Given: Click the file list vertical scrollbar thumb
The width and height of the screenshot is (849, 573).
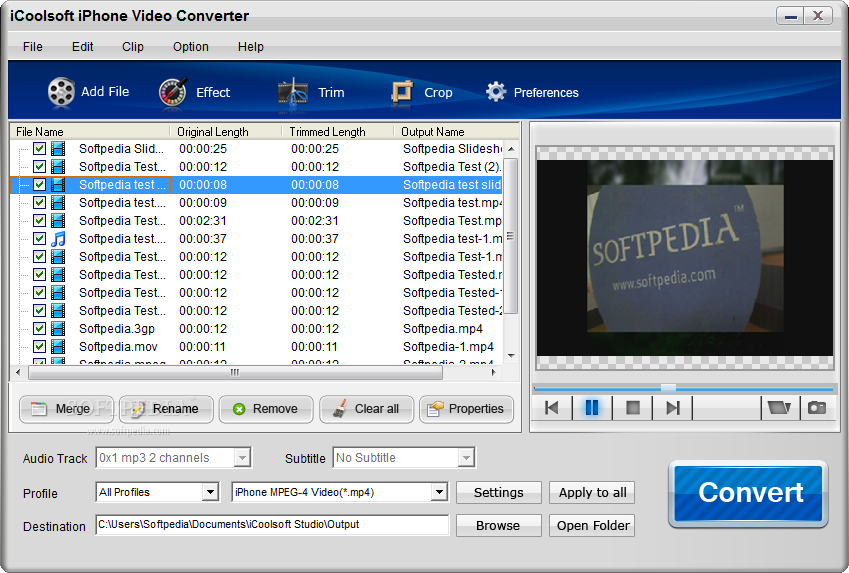Looking at the screenshot, I should pyautogui.click(x=510, y=236).
